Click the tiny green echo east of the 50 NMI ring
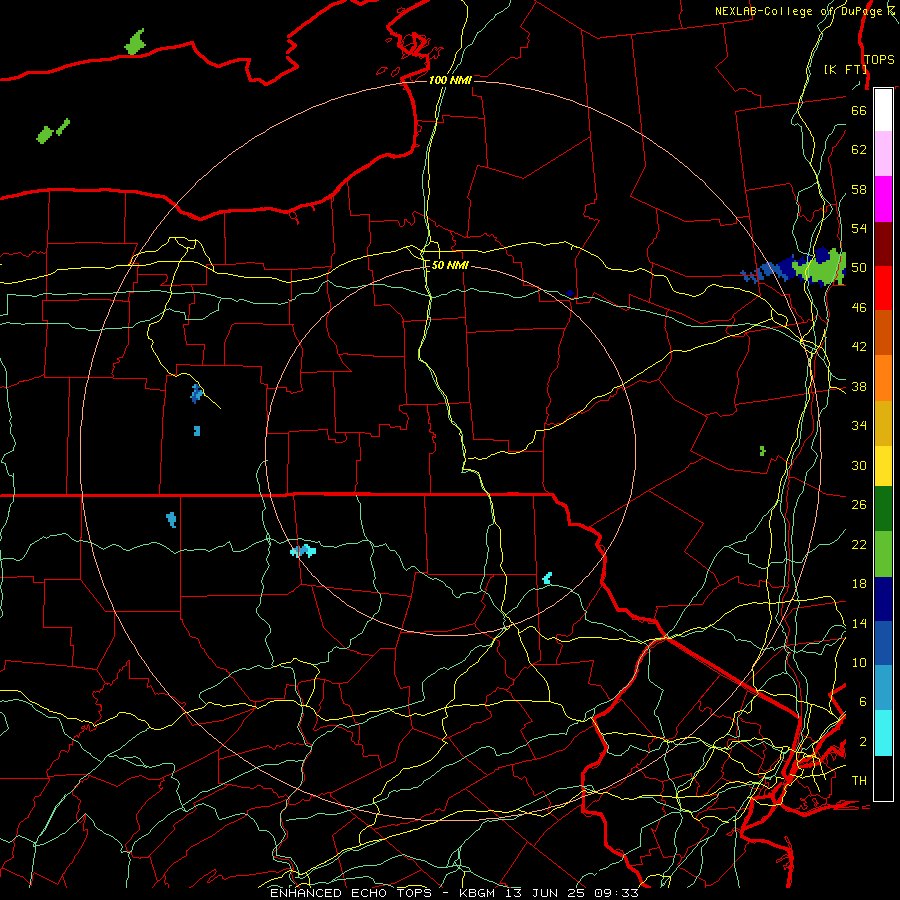 pyautogui.click(x=762, y=451)
